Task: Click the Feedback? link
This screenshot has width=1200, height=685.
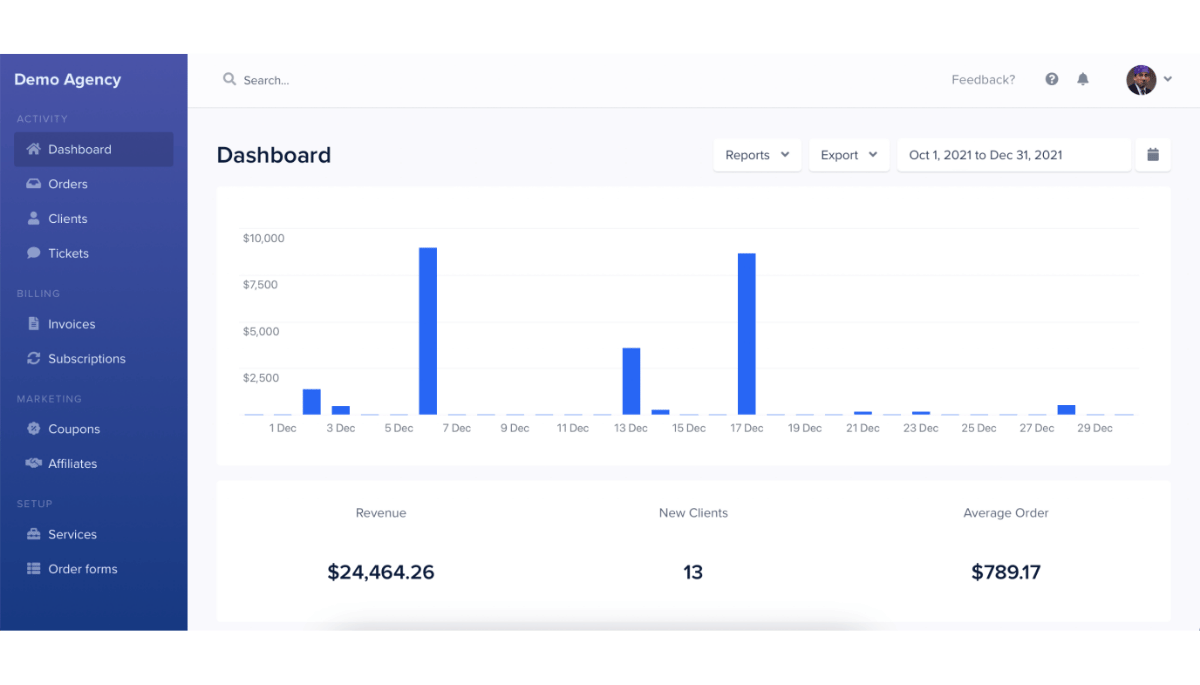Action: [983, 80]
